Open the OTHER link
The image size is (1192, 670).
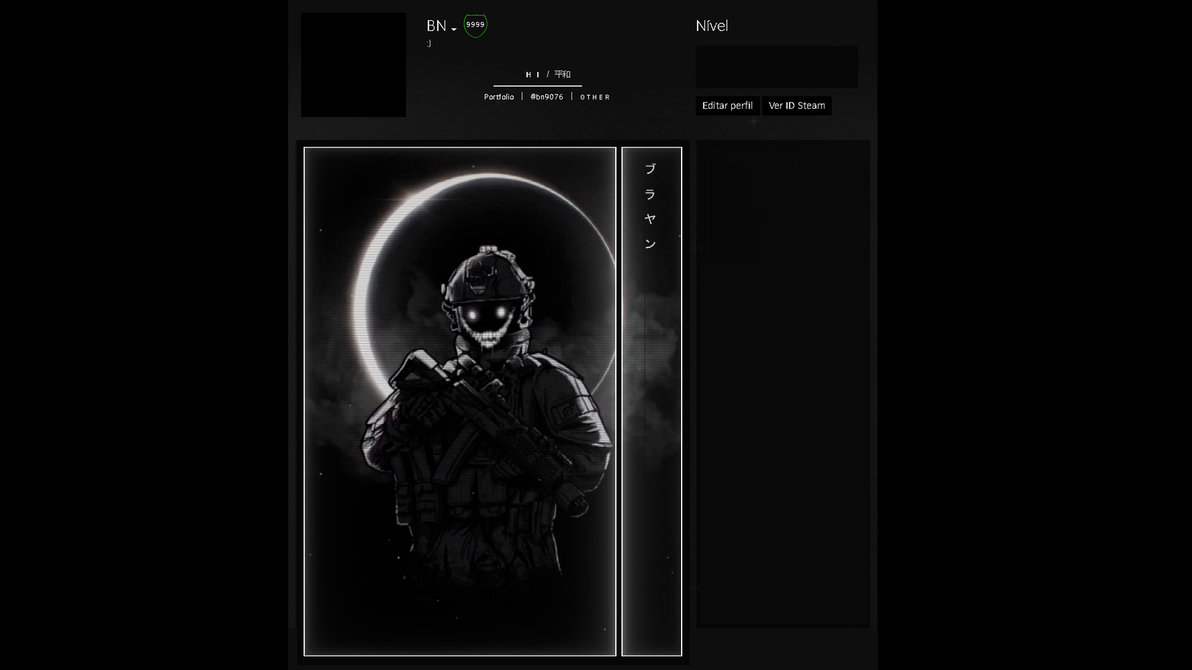pyautogui.click(x=595, y=97)
